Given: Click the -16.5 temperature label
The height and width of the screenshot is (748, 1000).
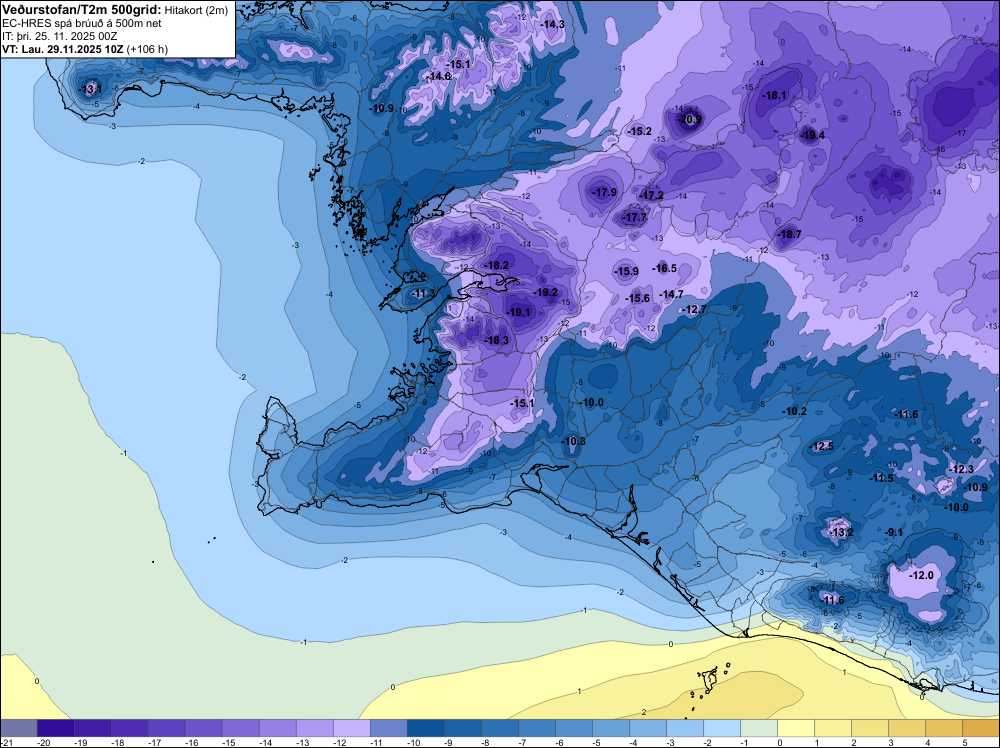Looking at the screenshot, I should coord(665,268).
